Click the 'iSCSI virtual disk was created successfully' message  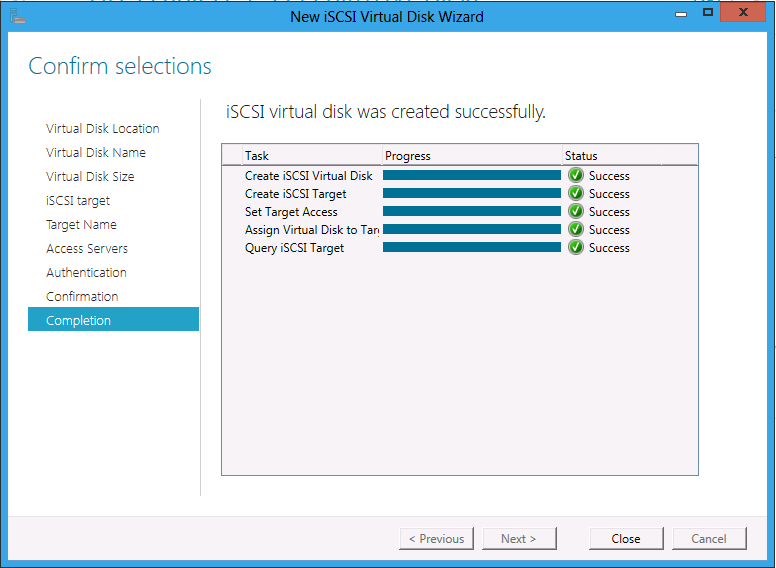(386, 112)
